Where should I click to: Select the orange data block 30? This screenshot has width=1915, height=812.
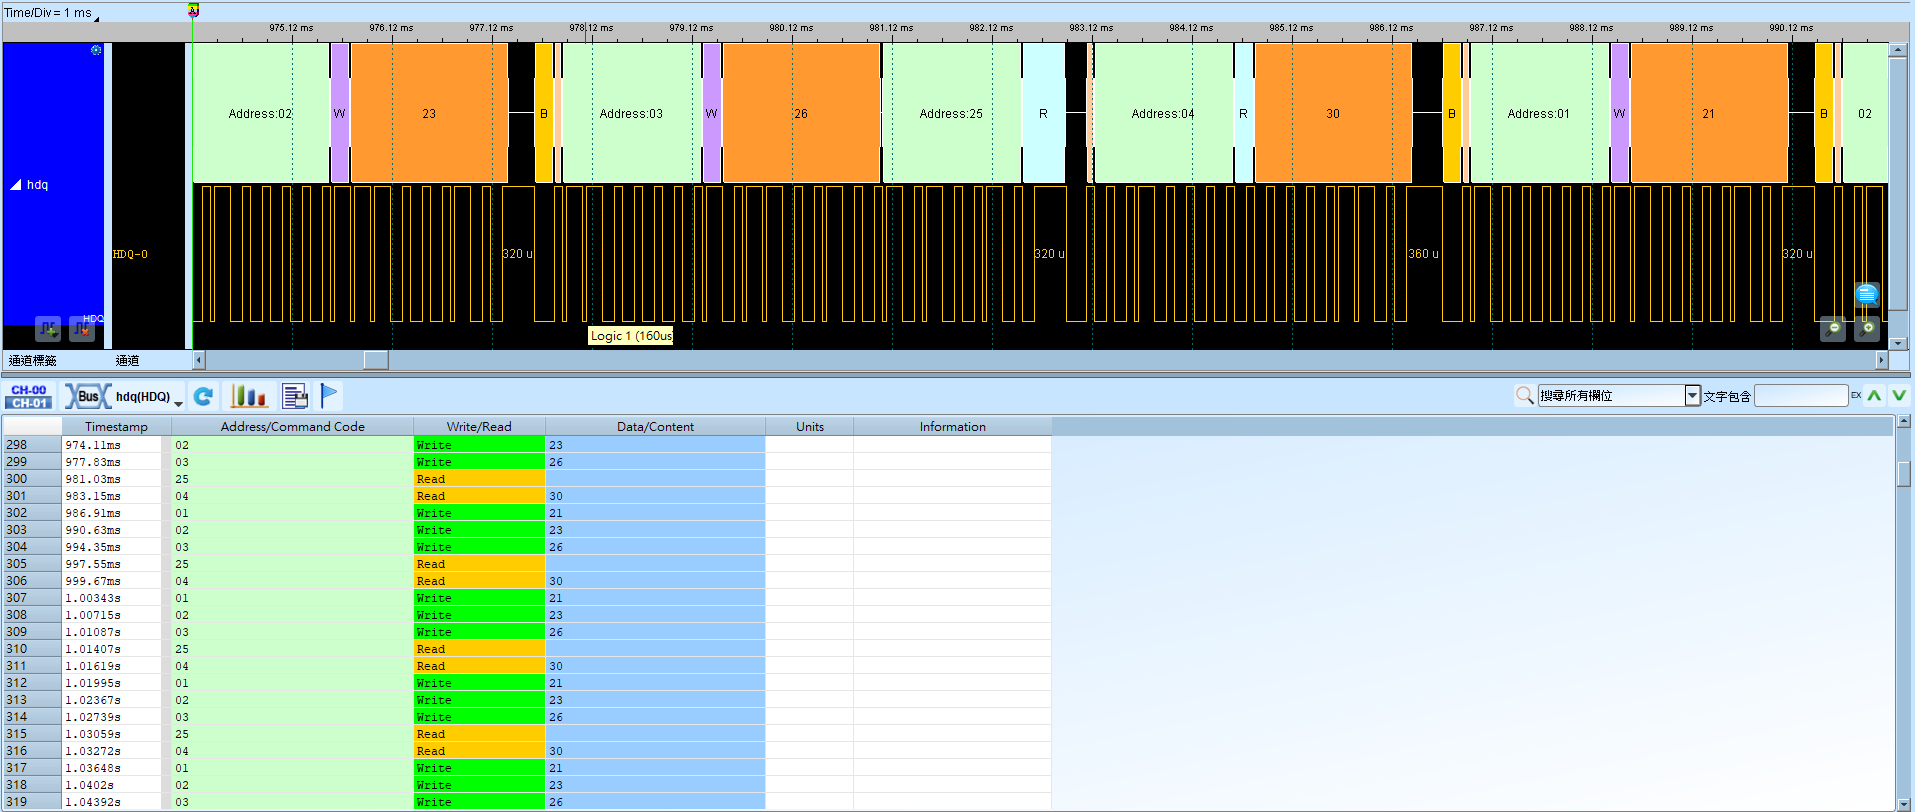tap(1333, 113)
